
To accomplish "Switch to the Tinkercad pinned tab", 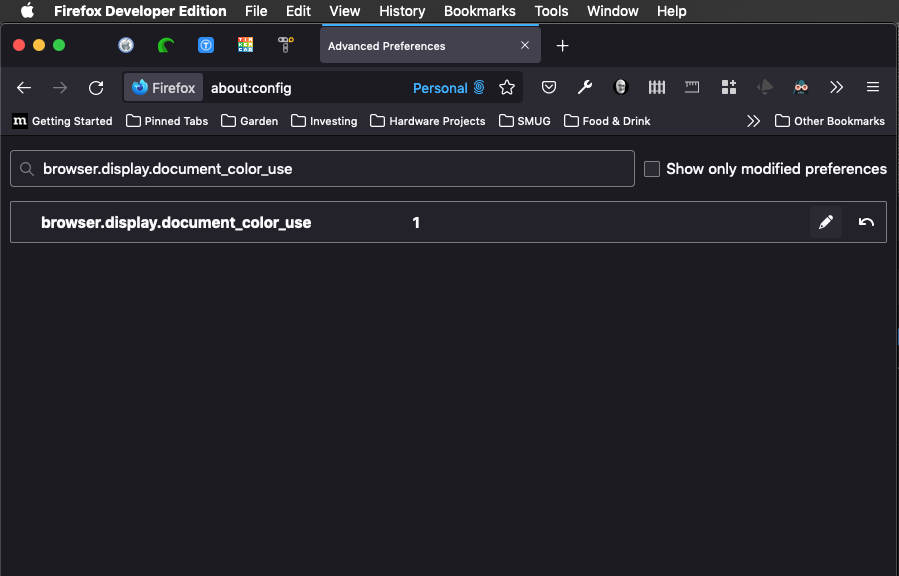I will click(x=245, y=45).
